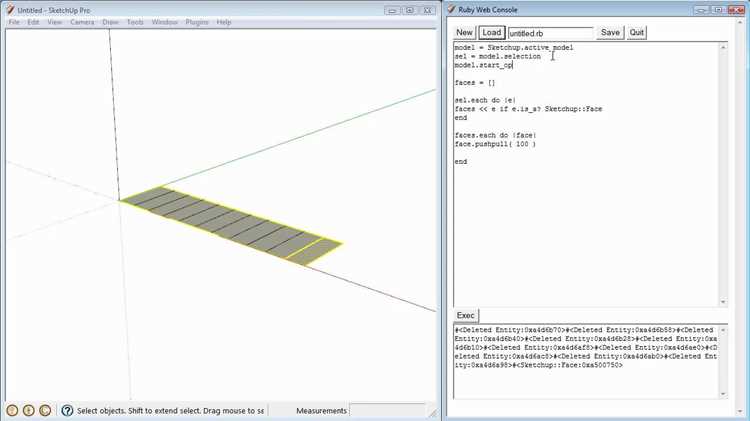Click the New button in Ruby console
The height and width of the screenshot is (421, 750).
pyautogui.click(x=464, y=33)
